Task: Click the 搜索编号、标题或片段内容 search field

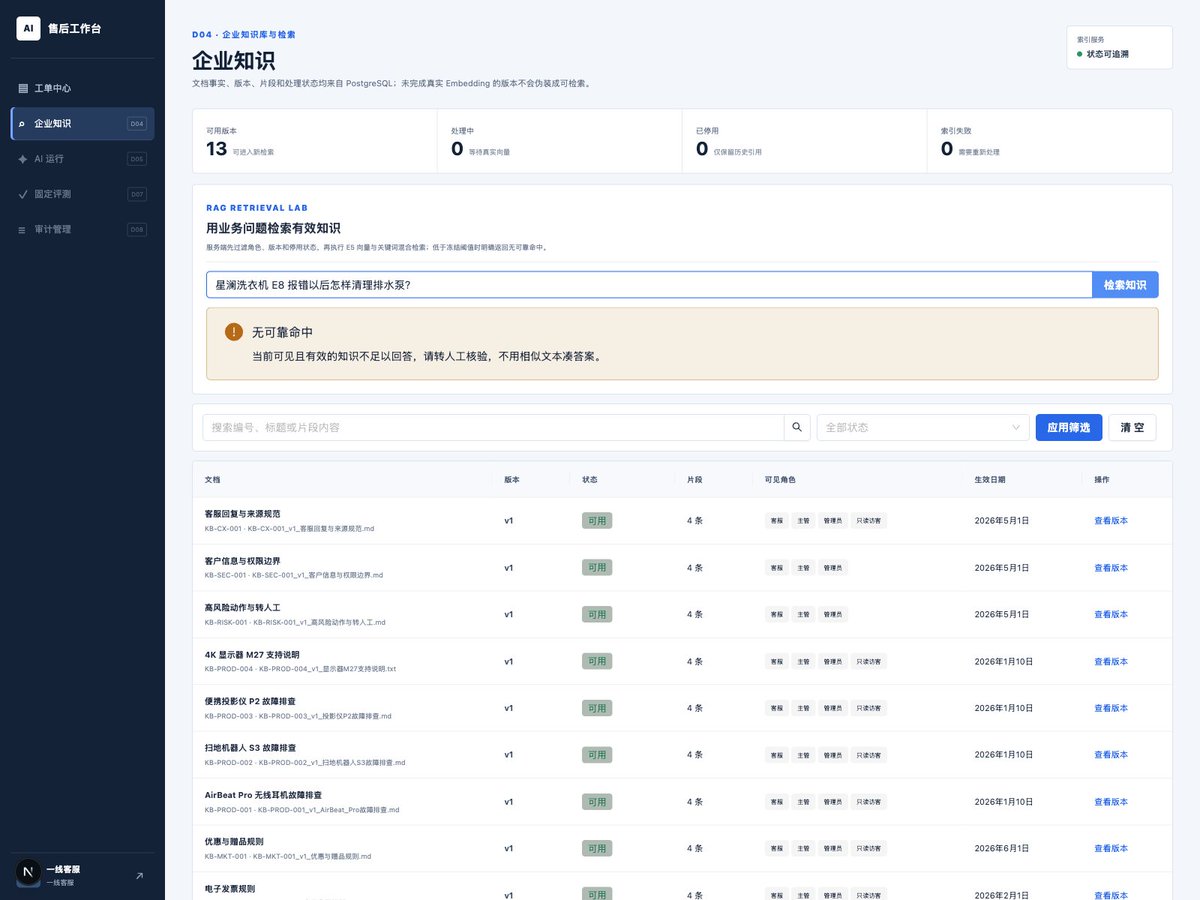Action: [493, 427]
